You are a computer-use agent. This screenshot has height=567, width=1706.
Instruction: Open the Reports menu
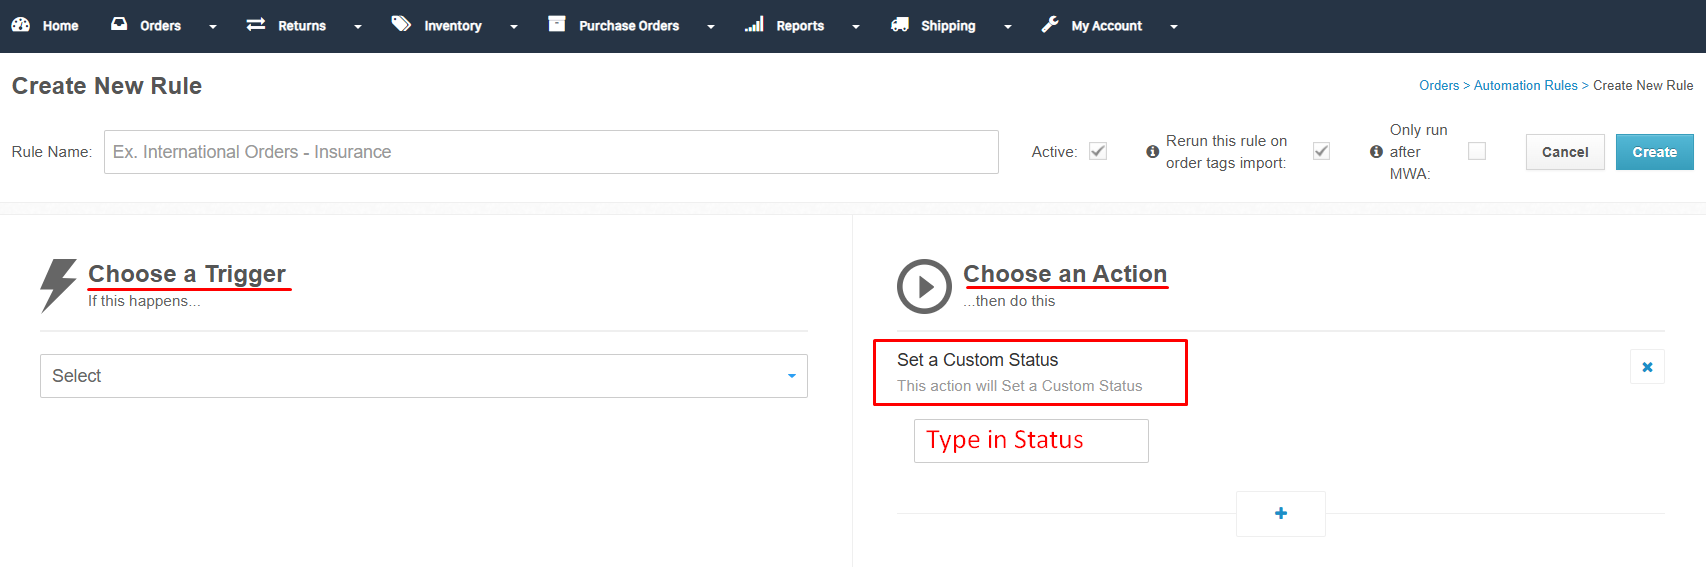(799, 26)
